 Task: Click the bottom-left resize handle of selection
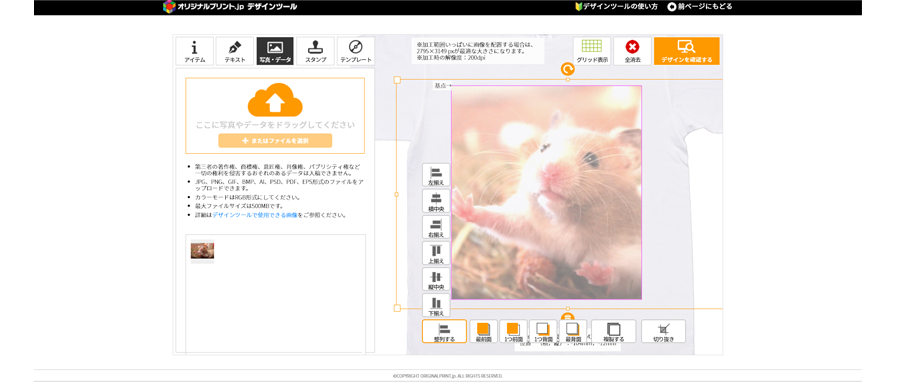coord(397,308)
